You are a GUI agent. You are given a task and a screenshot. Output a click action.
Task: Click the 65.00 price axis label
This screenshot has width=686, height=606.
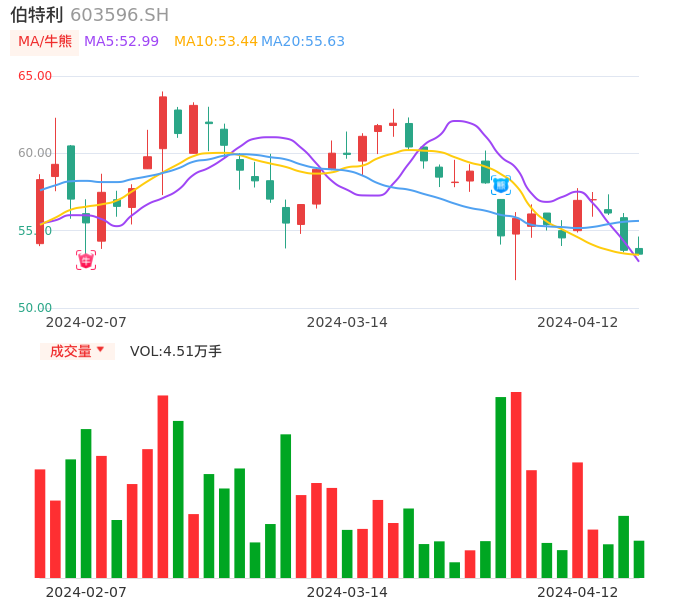(35, 76)
